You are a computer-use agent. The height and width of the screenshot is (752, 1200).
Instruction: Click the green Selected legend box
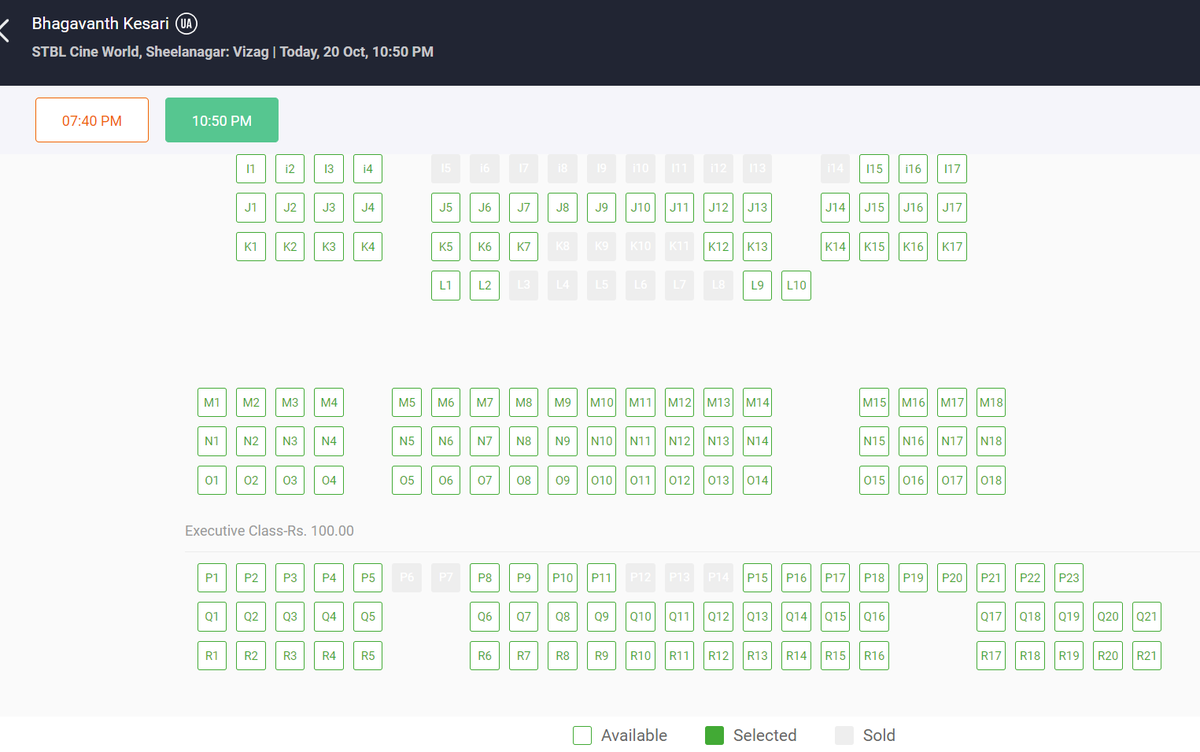714,735
